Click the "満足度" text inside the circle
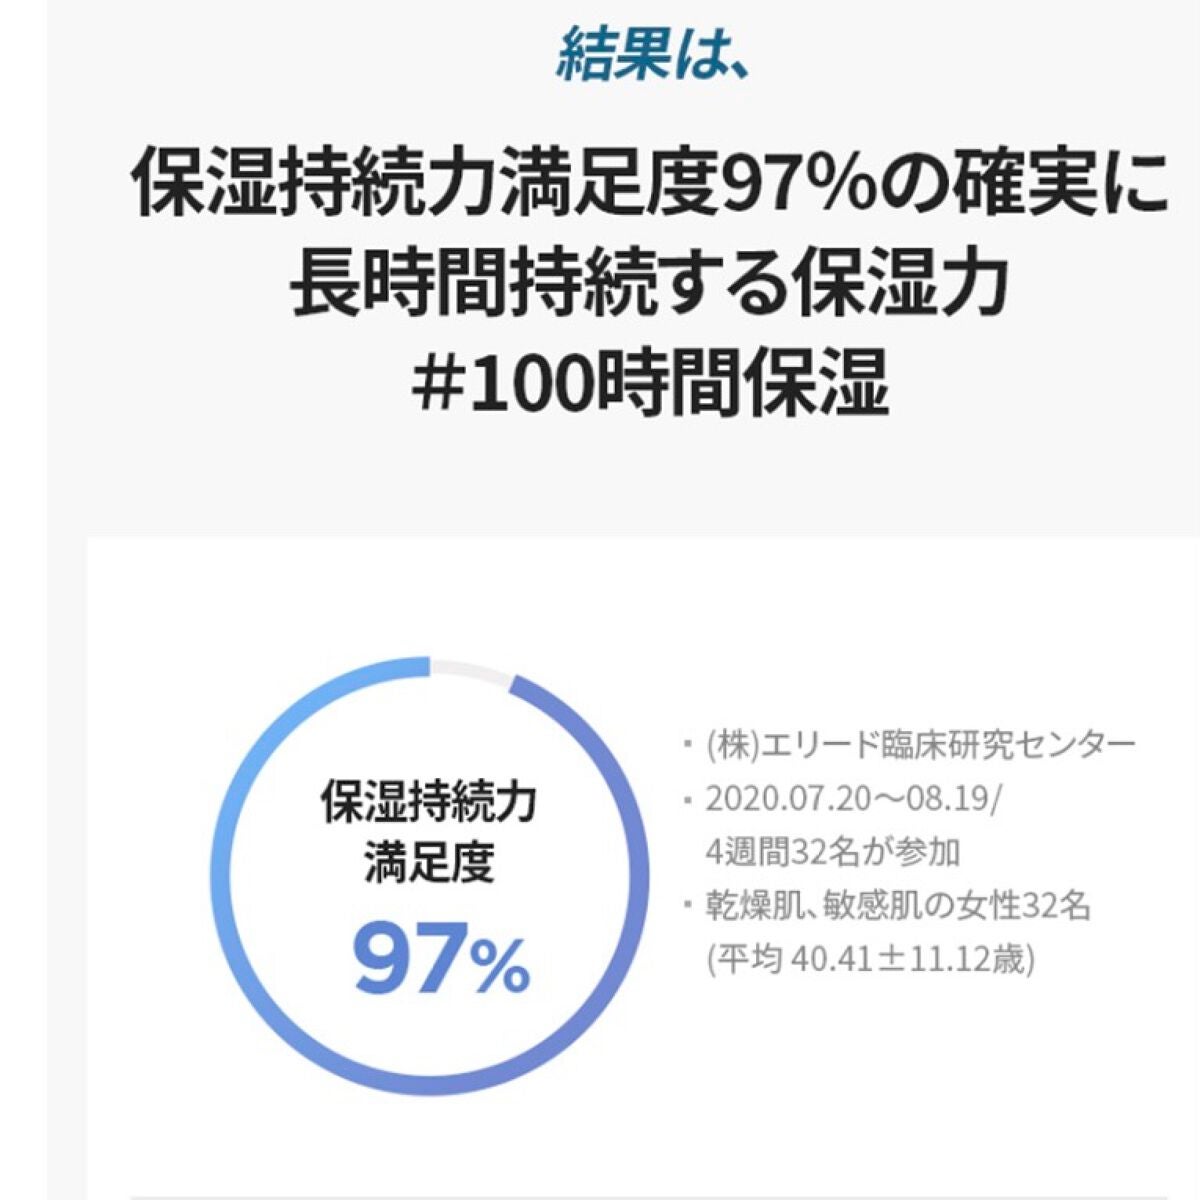The image size is (1200, 1200). click(428, 860)
